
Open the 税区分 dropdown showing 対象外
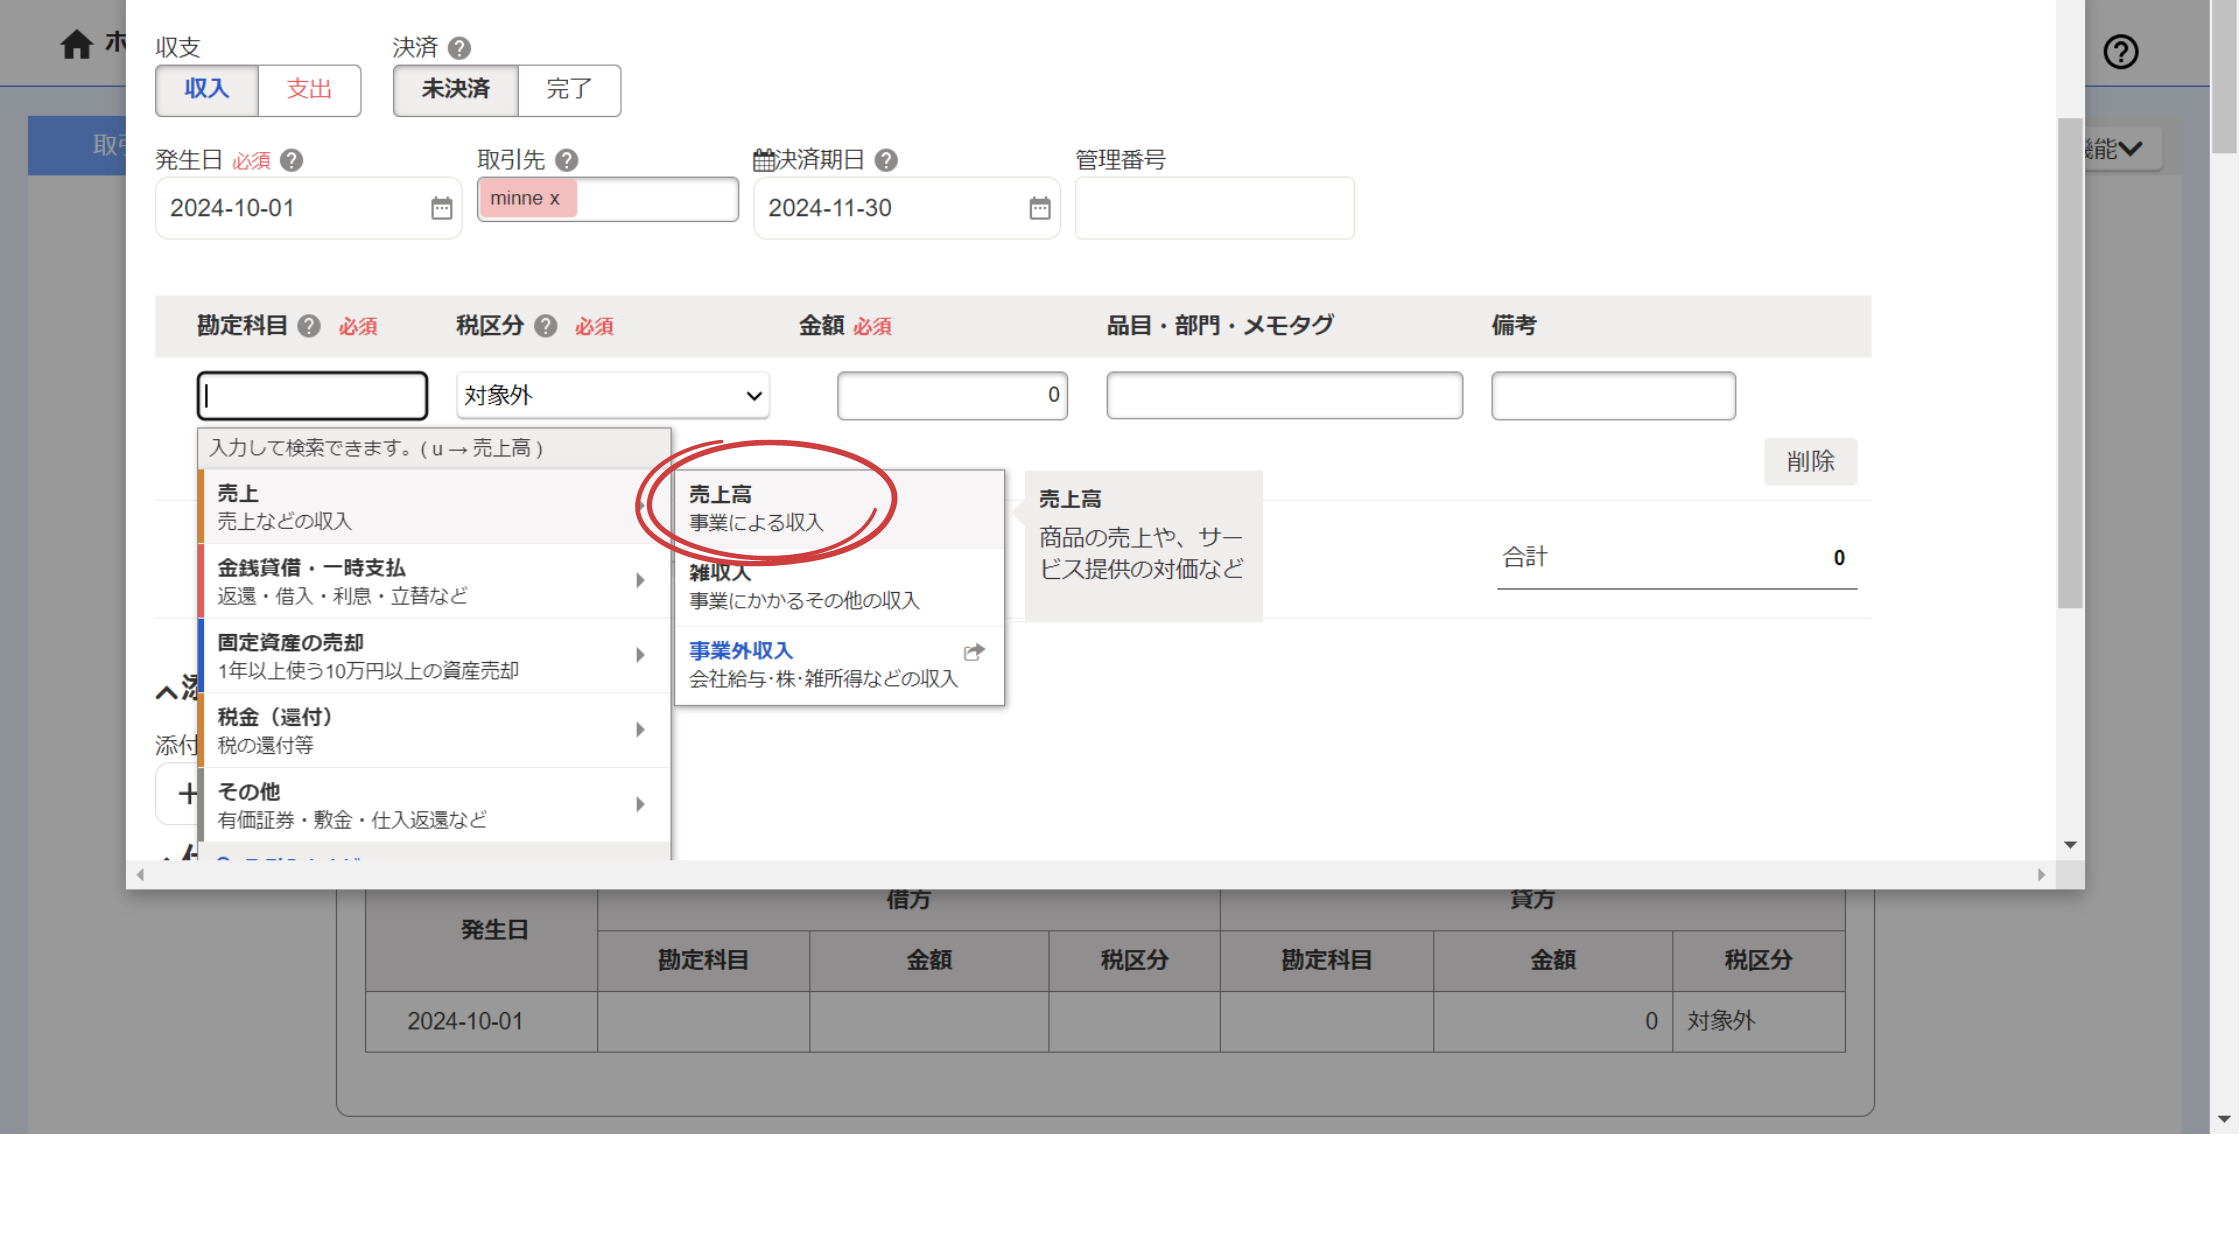tap(612, 396)
